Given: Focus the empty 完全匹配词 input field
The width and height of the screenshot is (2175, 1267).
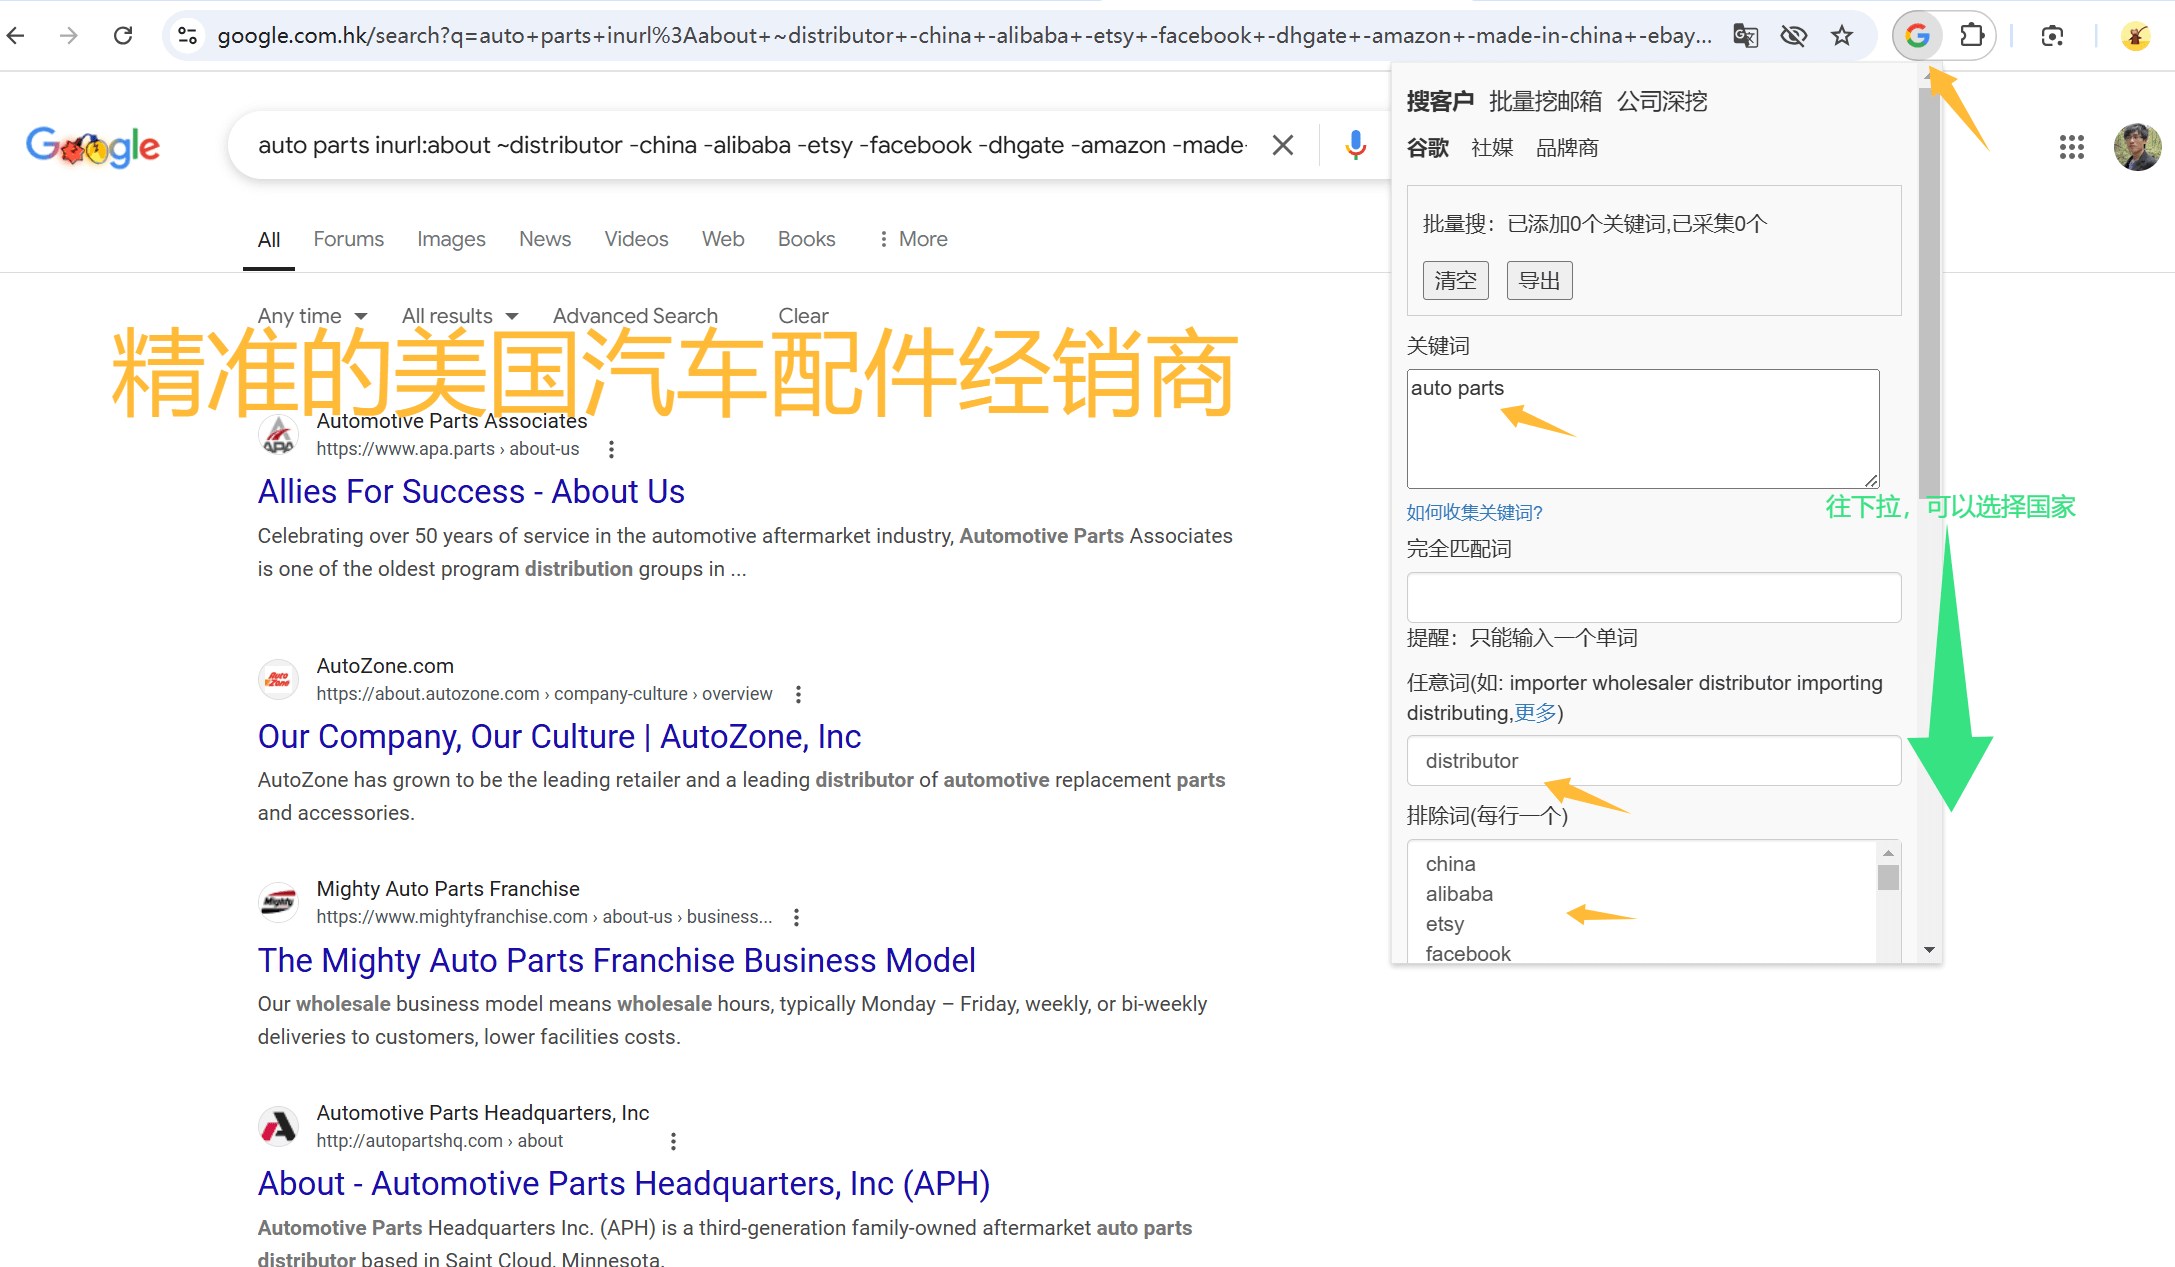Looking at the screenshot, I should 1653,597.
